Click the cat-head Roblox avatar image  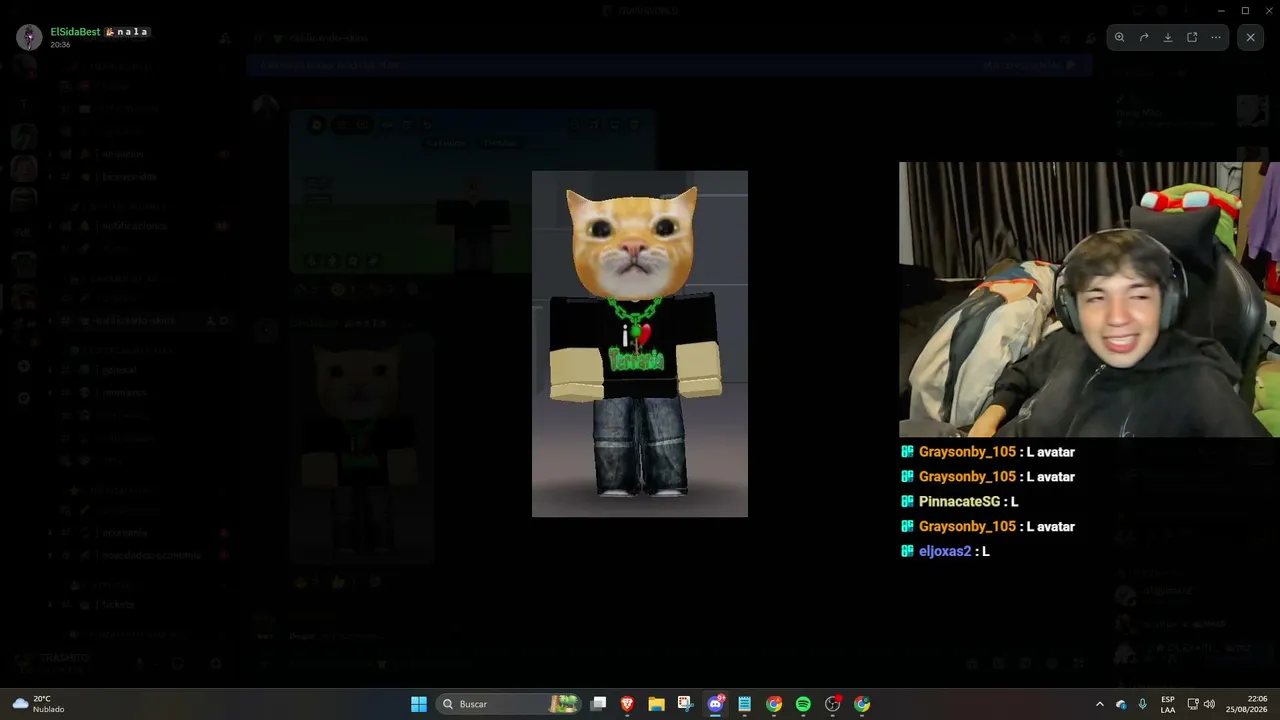pyautogui.click(x=640, y=344)
